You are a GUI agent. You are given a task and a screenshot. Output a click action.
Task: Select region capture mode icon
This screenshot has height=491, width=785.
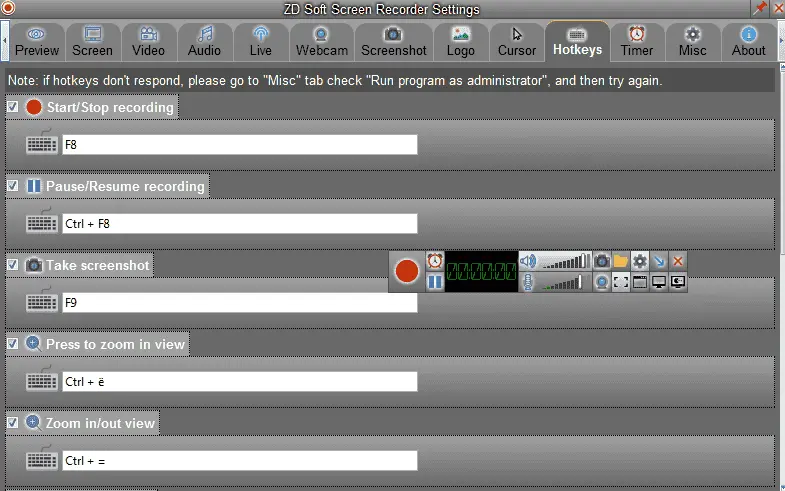[621, 282]
